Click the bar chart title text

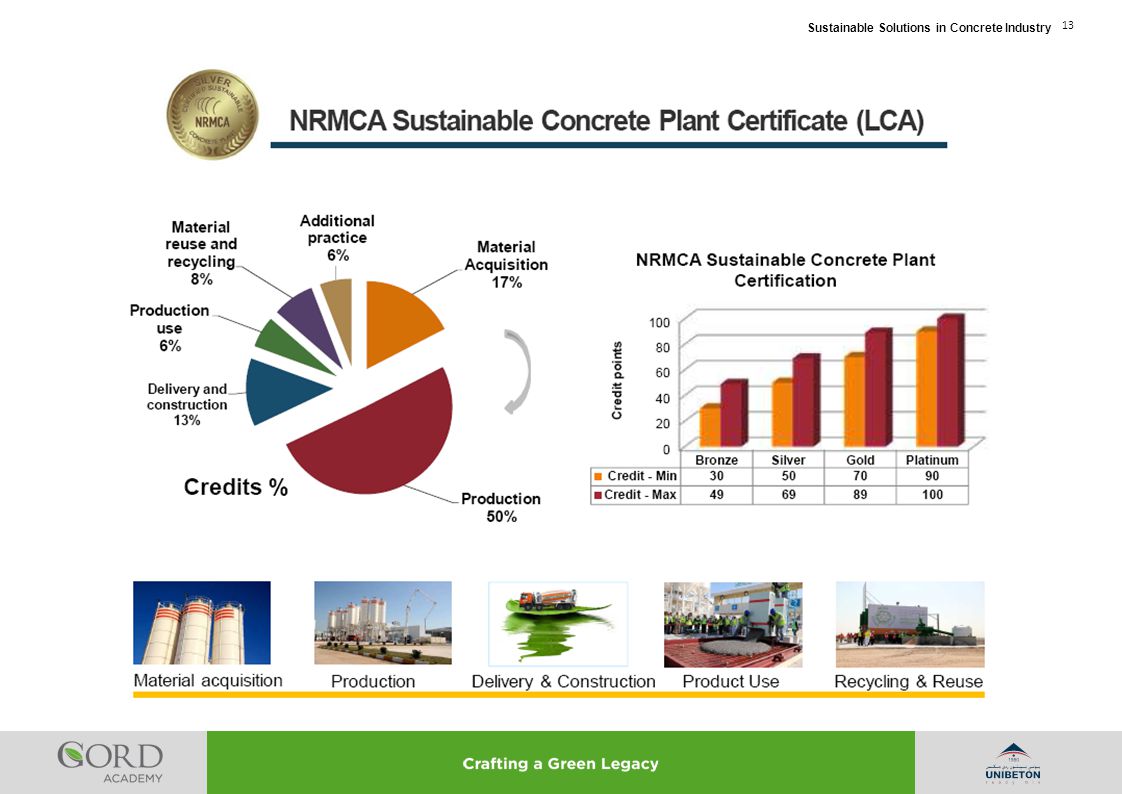click(785, 270)
